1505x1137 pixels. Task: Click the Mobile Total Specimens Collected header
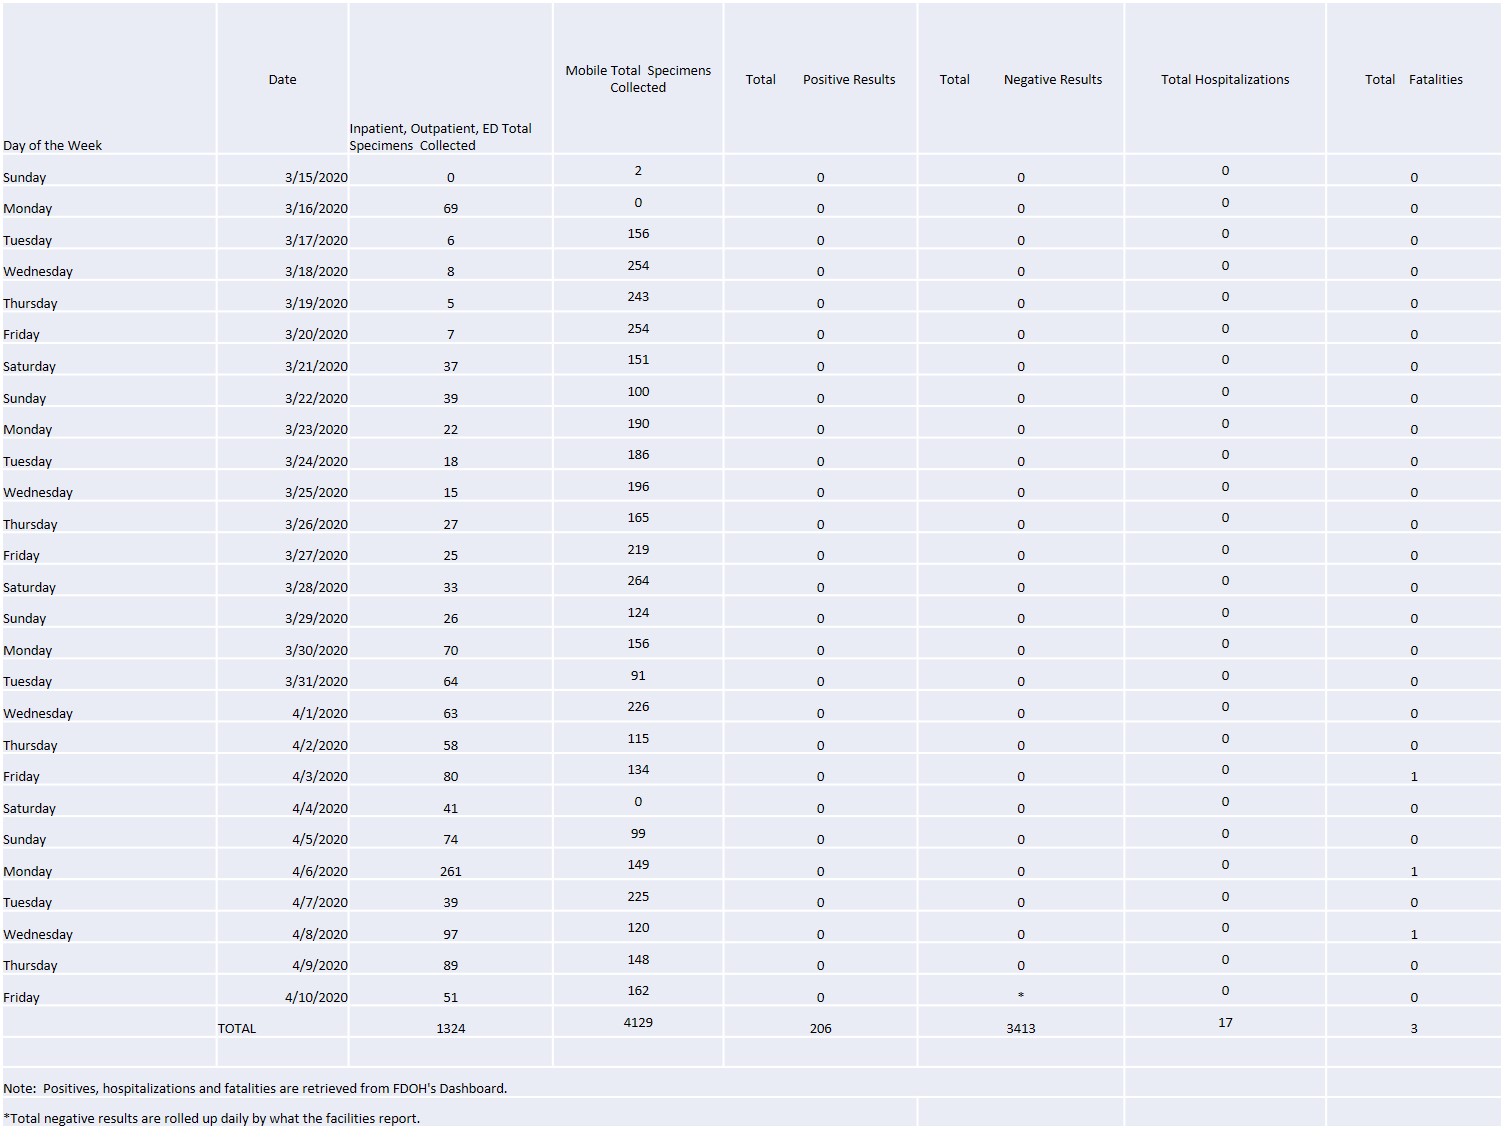point(638,79)
